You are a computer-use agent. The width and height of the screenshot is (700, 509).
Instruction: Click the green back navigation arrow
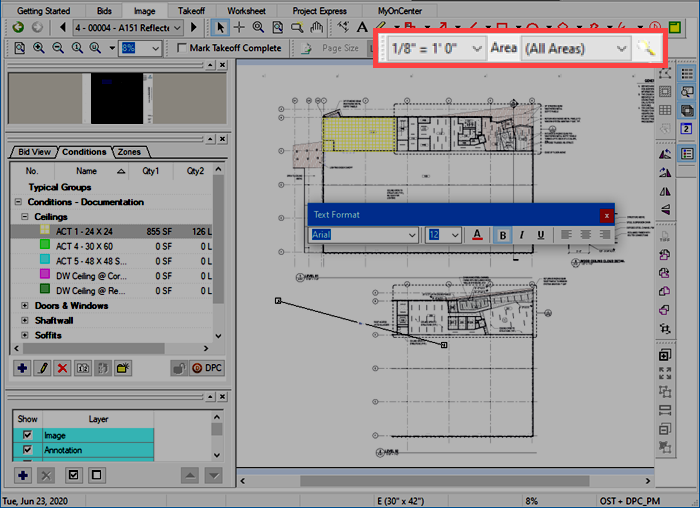pyautogui.click(x=18, y=28)
